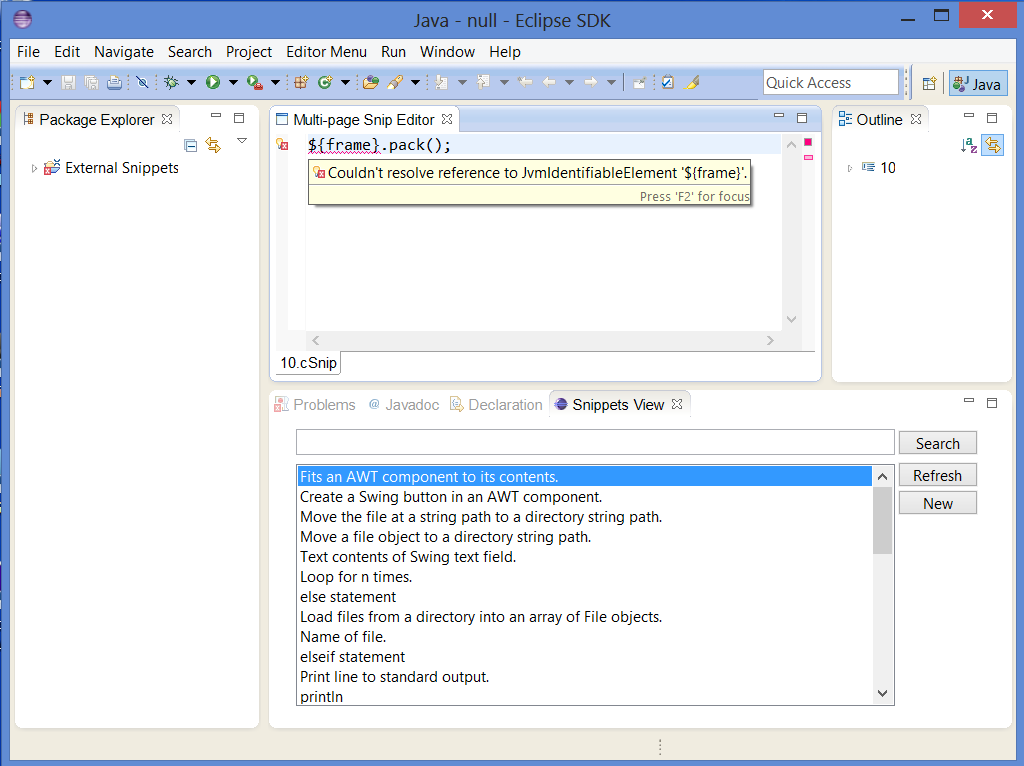This screenshot has height=766, width=1024.
Task: Select 'Create a Swing button in an AWT component.'
Action: coord(584,497)
